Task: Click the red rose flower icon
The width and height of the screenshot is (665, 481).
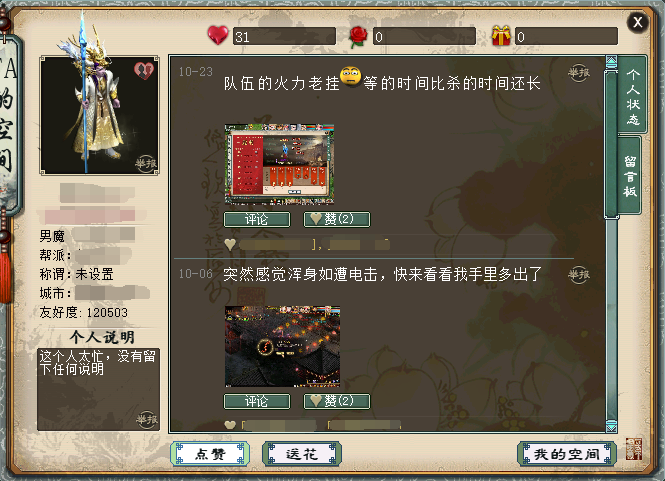Action: click(x=358, y=36)
